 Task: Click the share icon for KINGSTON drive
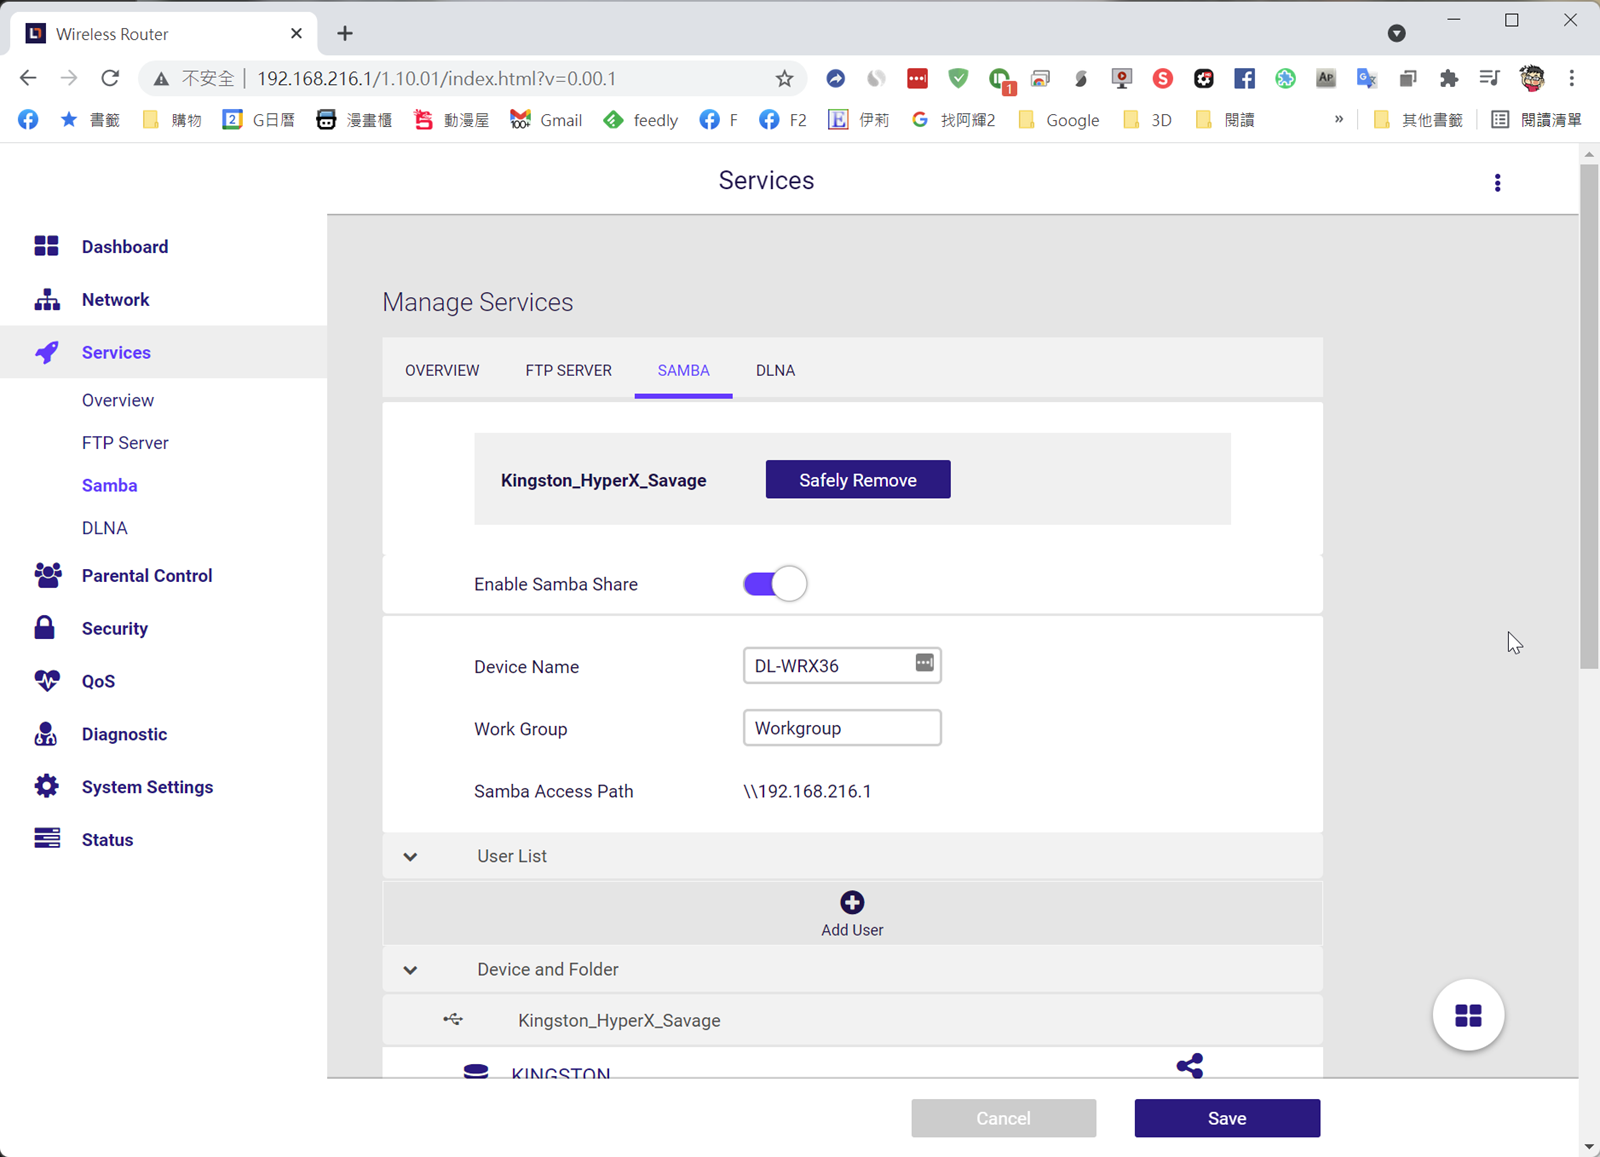tap(1189, 1066)
